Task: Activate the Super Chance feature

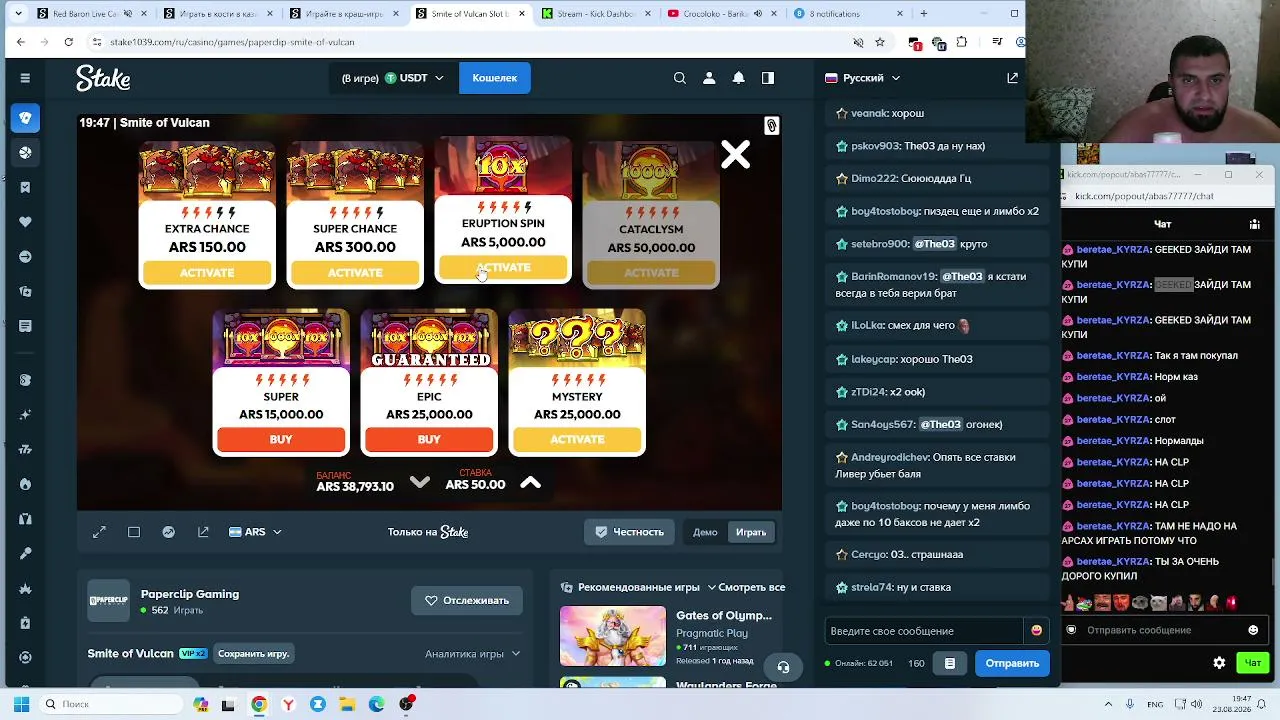Action: coord(355,273)
